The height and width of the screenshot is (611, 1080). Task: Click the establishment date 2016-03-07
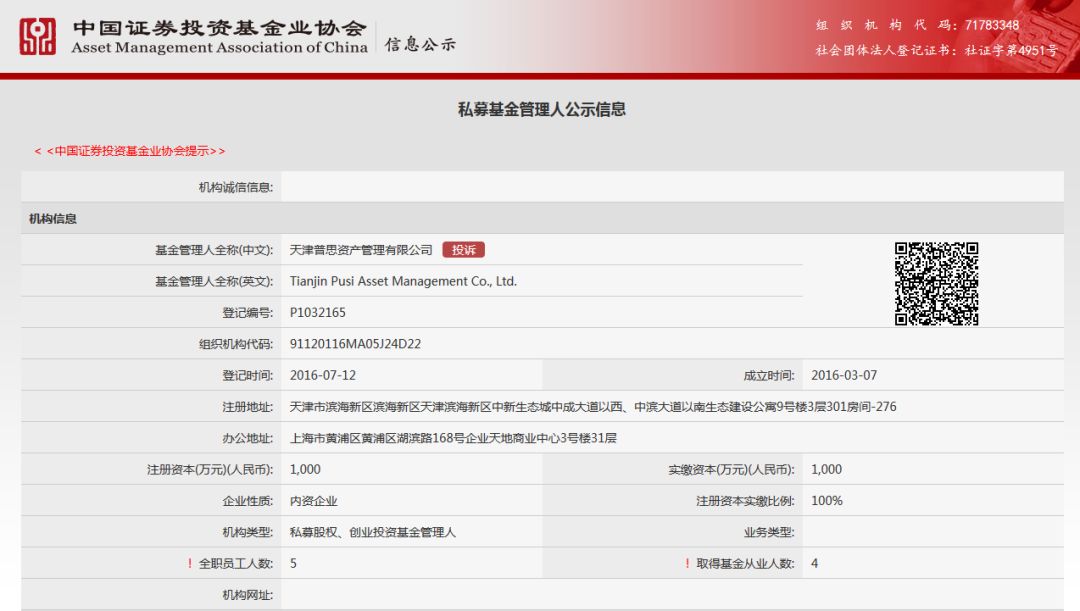pos(844,375)
